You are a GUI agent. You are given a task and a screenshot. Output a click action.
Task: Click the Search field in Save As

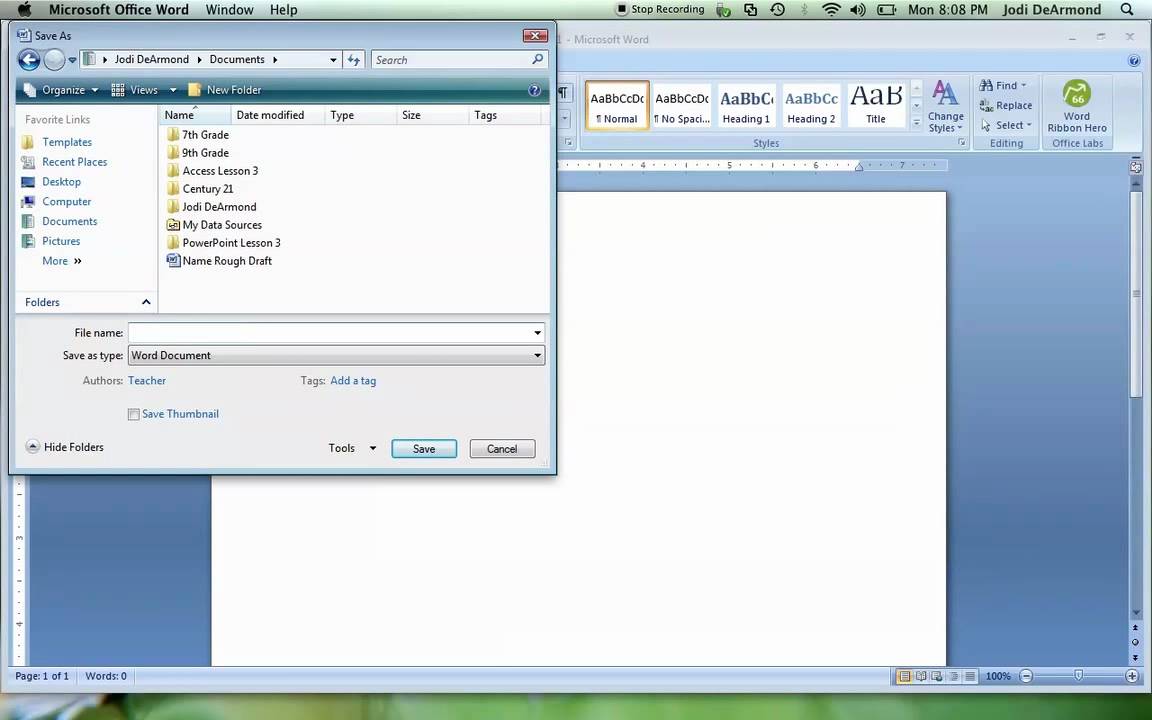[x=453, y=60]
